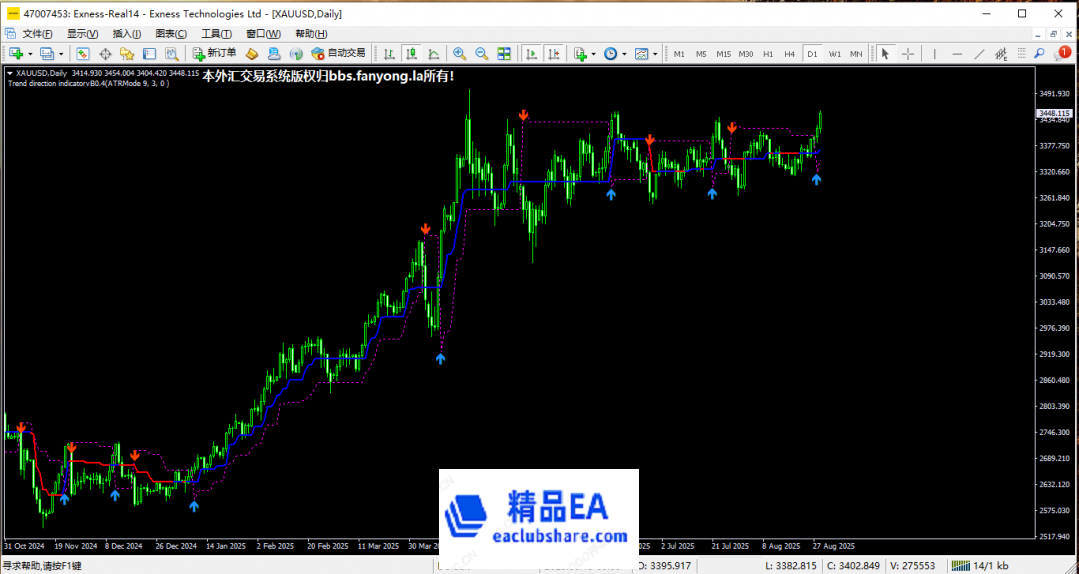This screenshot has height=574, width=1079.
Task: Select the M15 timeframe
Action: [723, 54]
